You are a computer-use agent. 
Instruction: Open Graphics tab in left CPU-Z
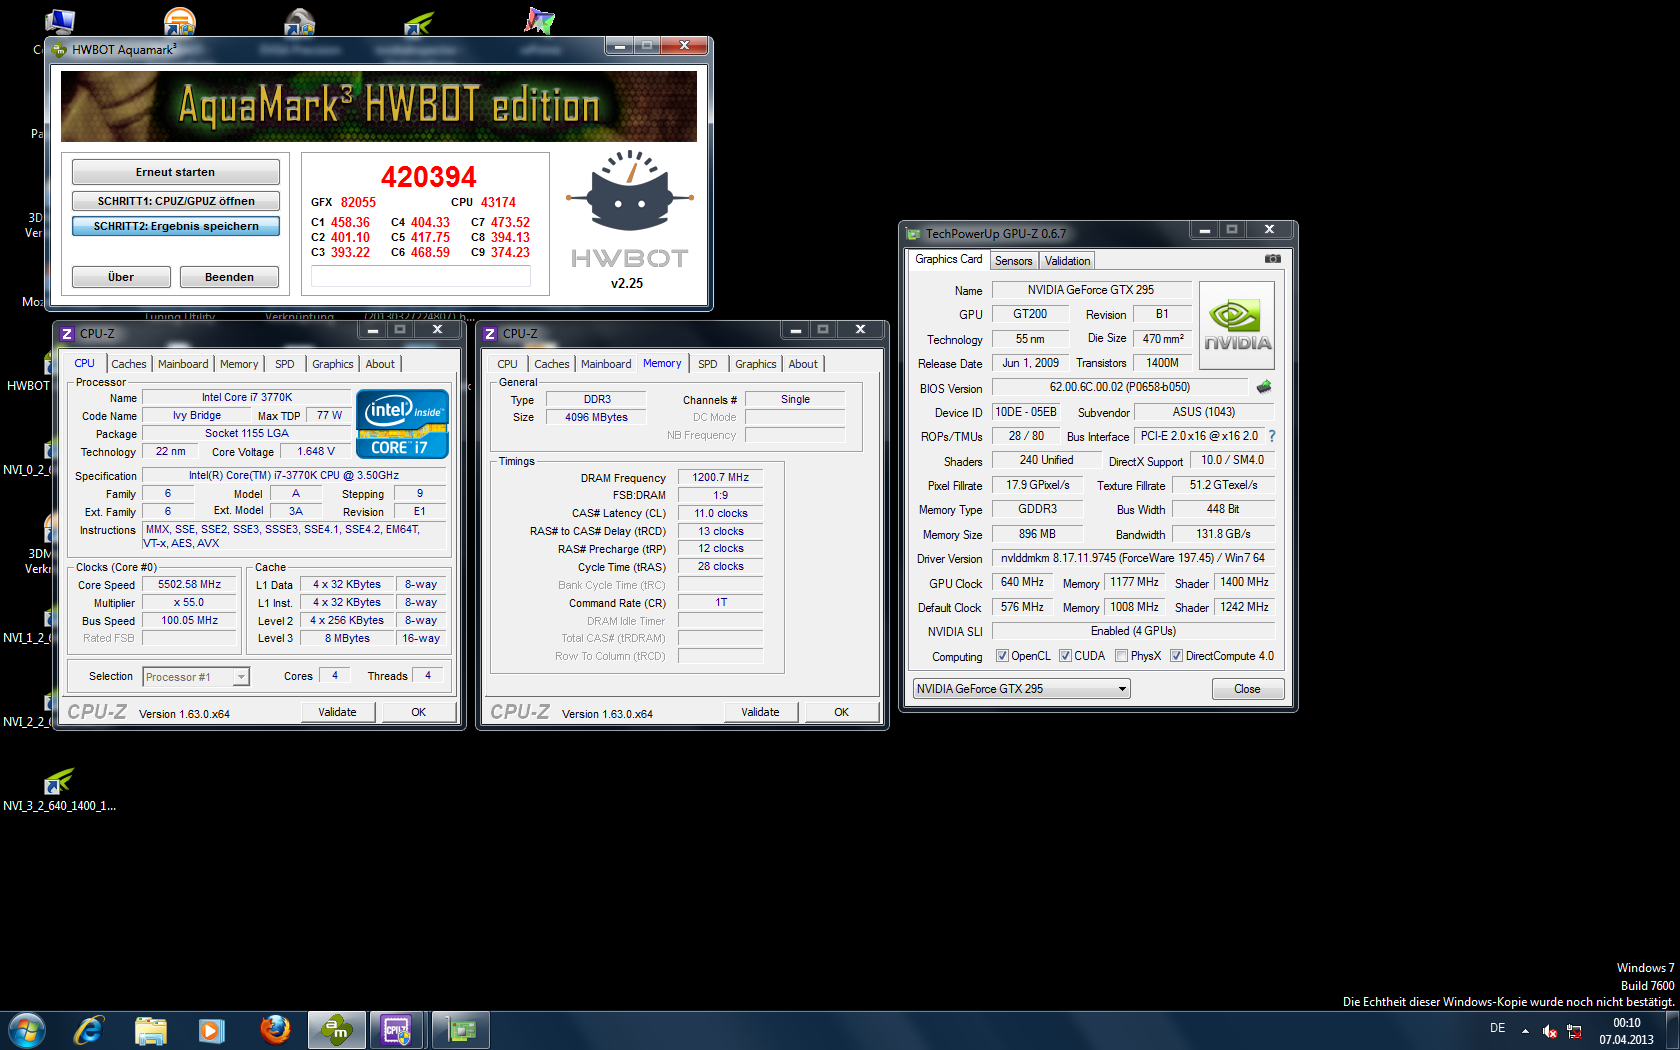point(333,364)
